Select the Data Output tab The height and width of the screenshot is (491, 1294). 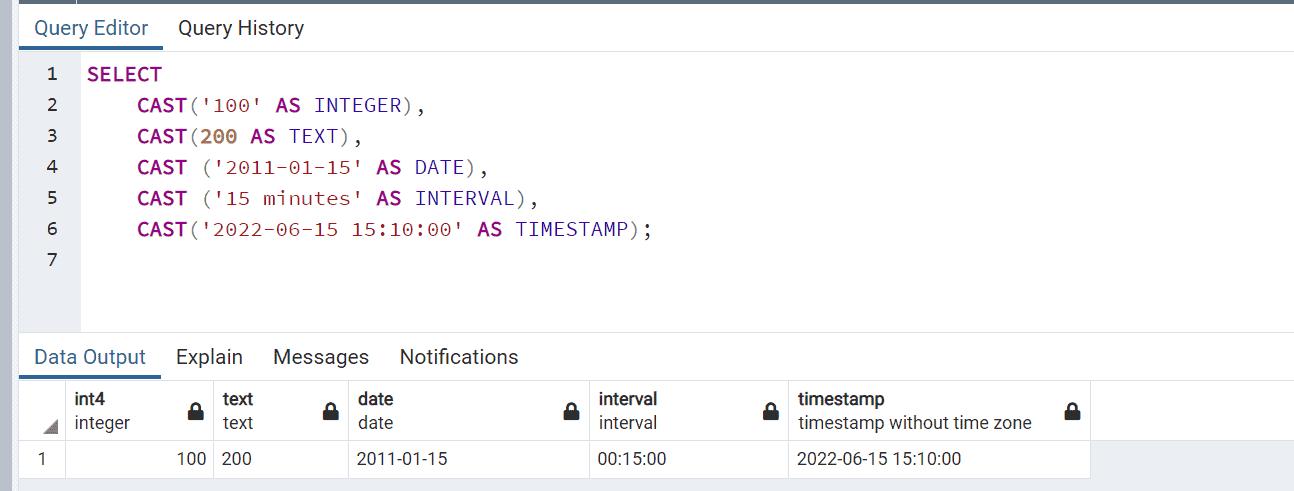(90, 357)
